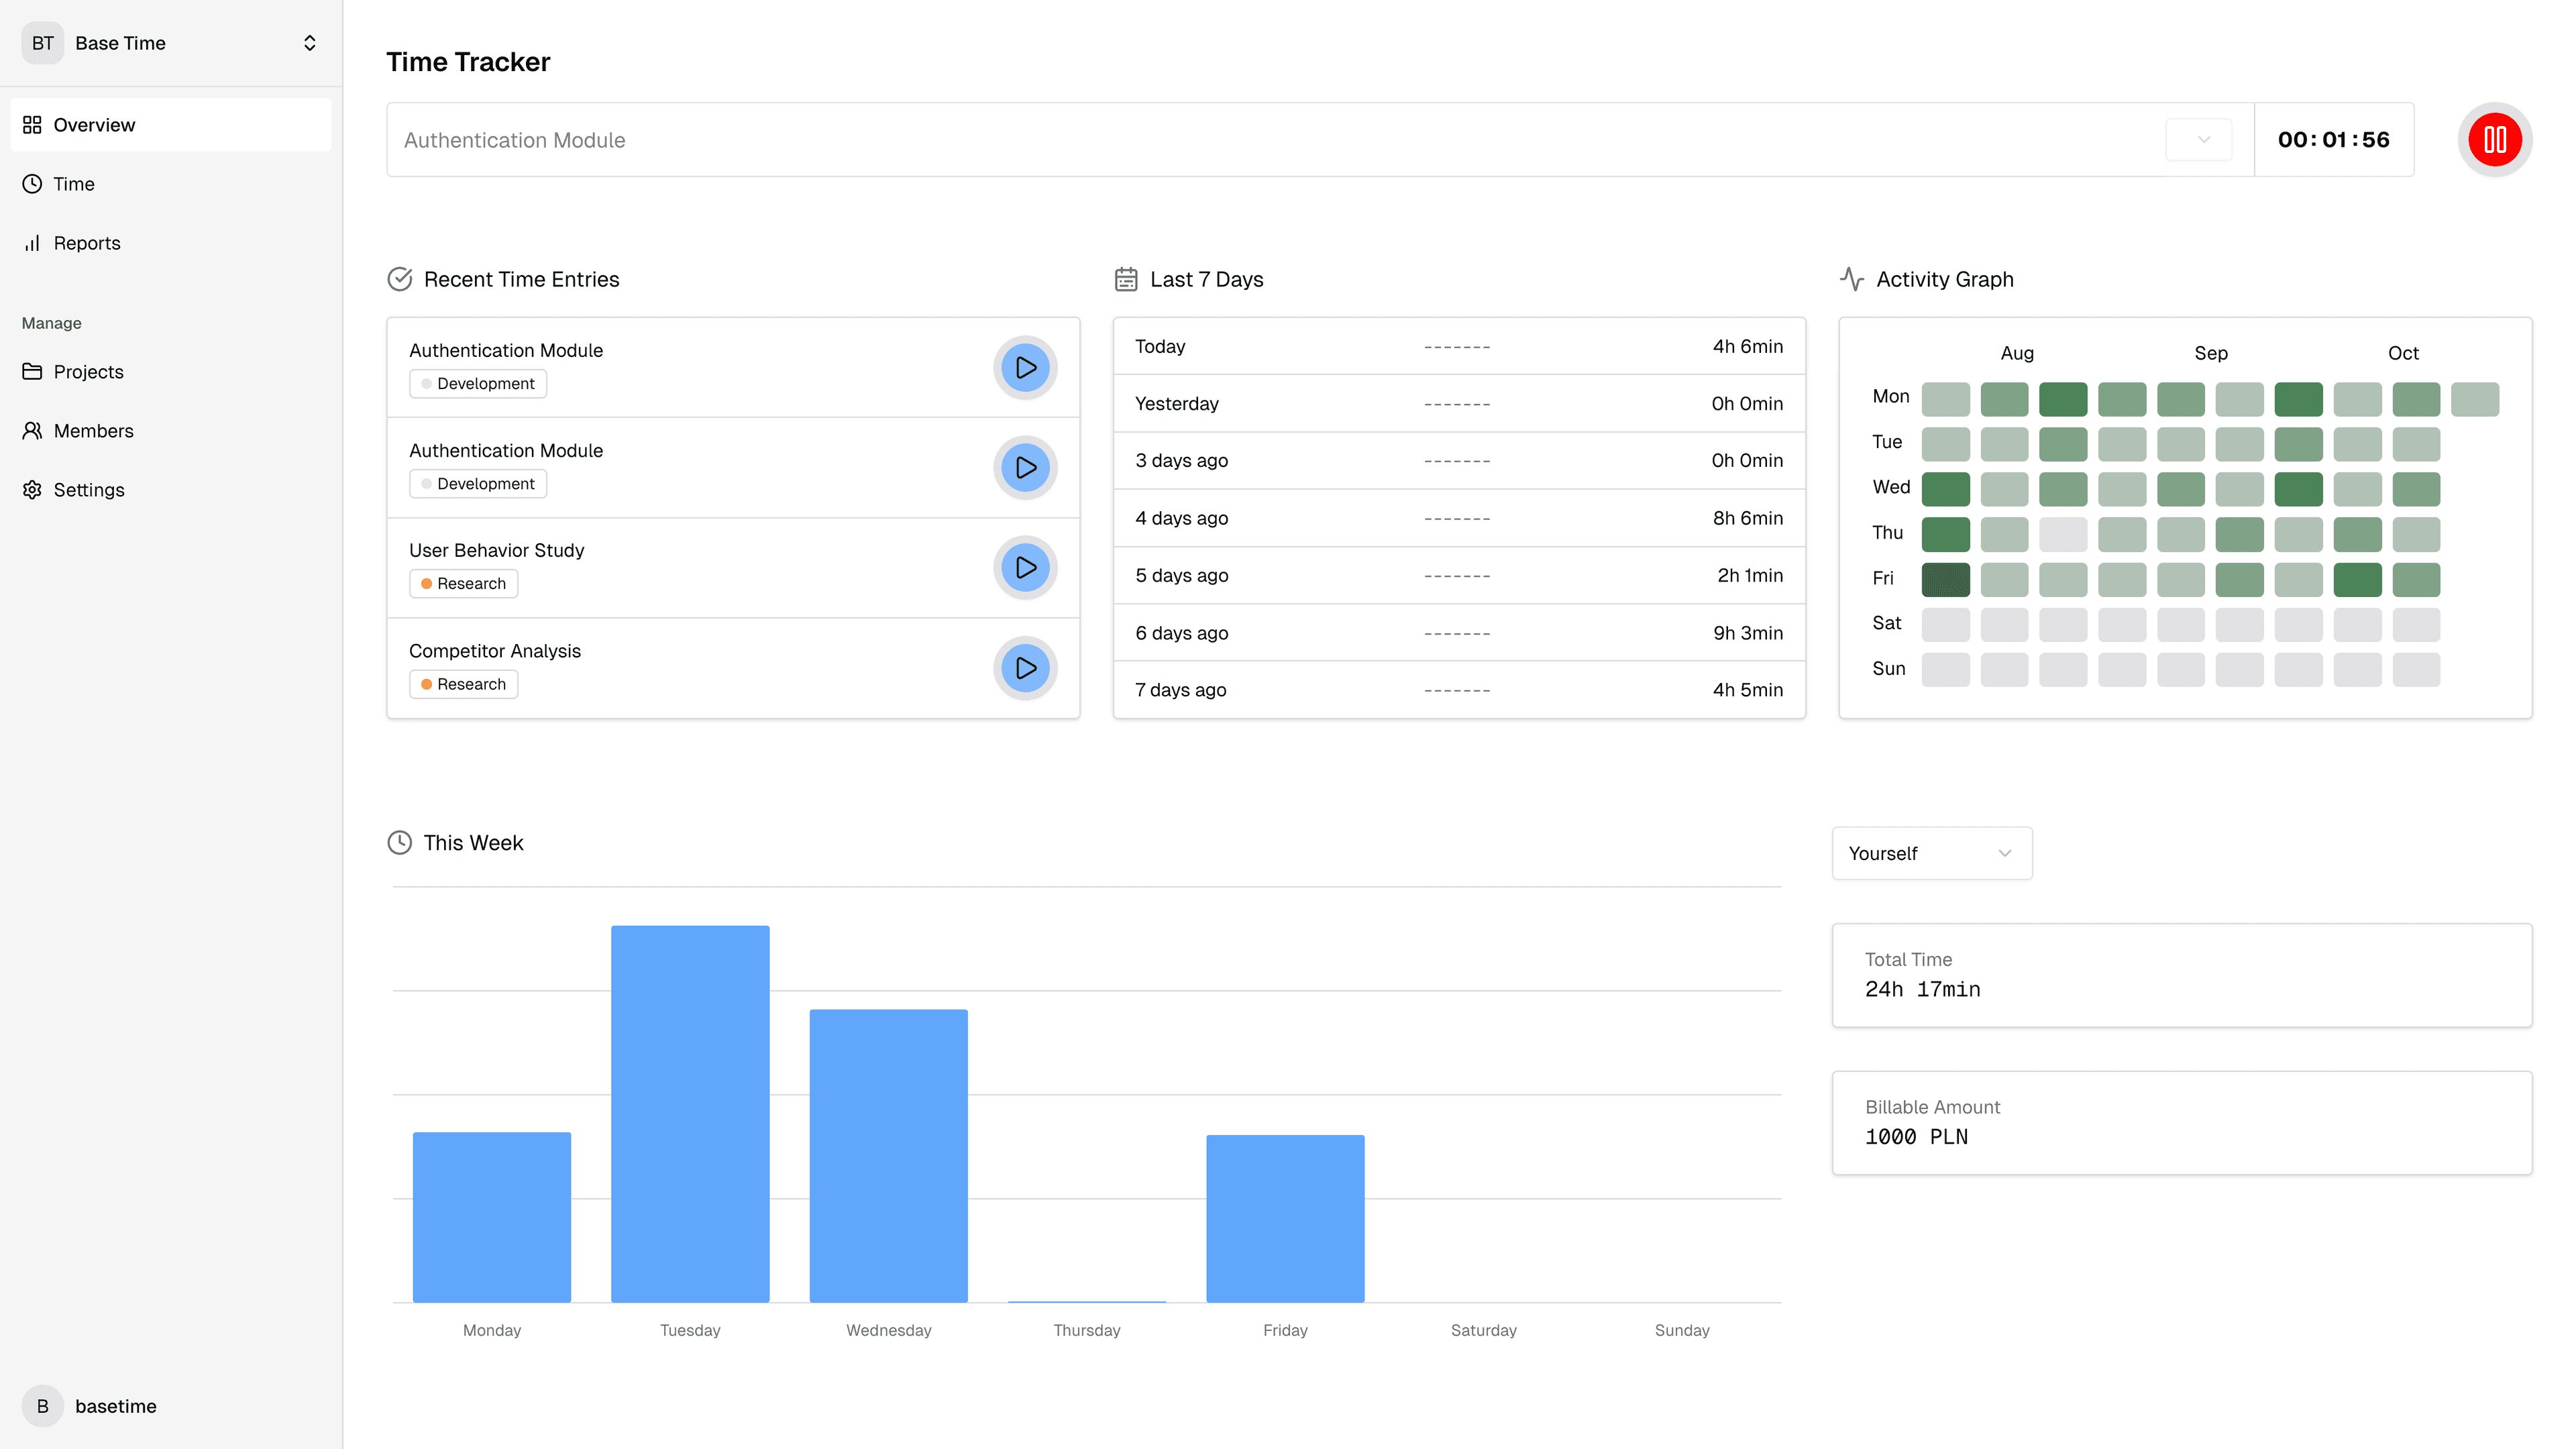
Task: Open Settings from the sidebar
Action: click(x=88, y=490)
